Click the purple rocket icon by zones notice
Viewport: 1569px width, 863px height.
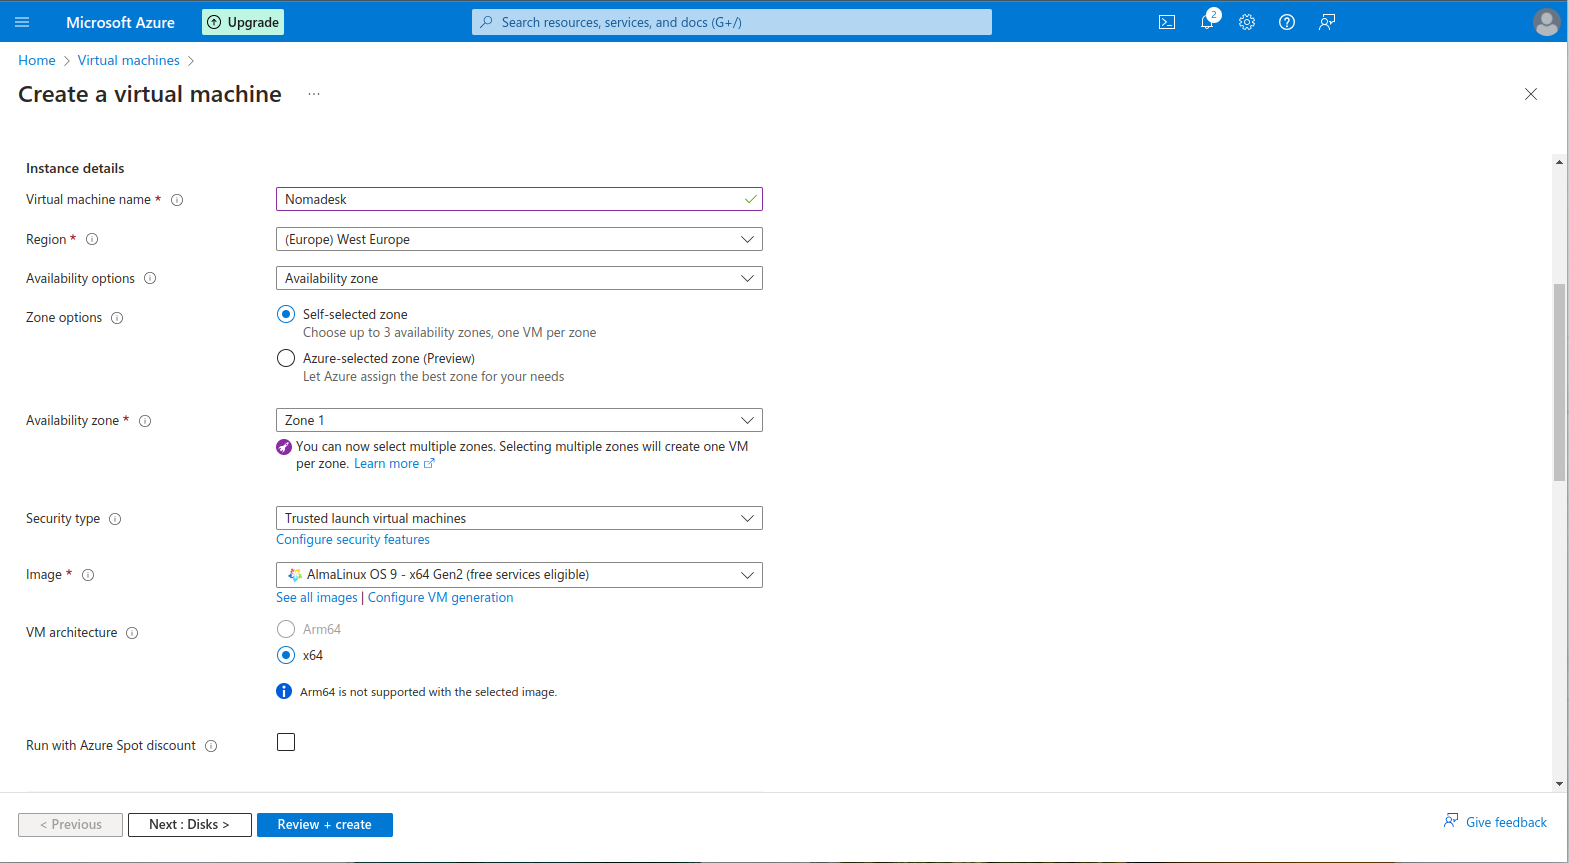click(x=284, y=447)
